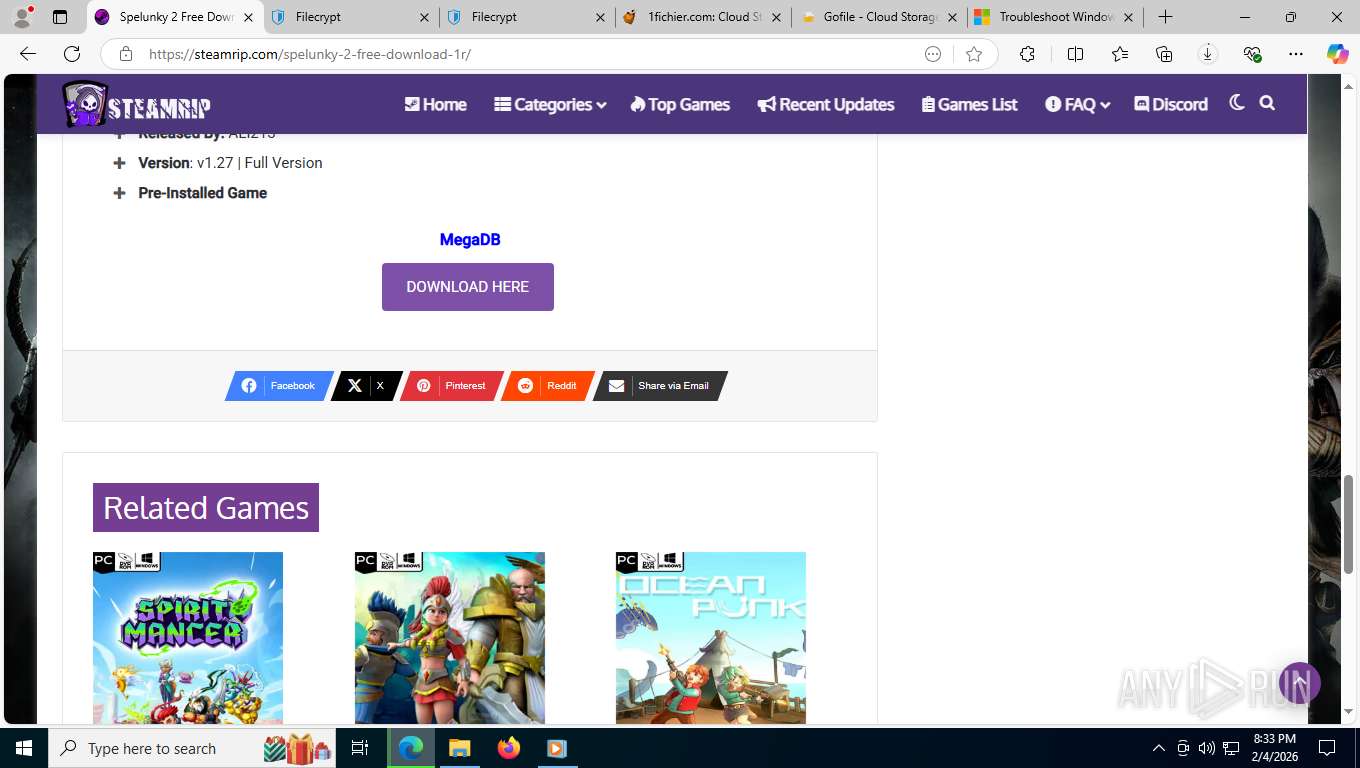Open the Spirit Mancer game thumbnail
Screen dimensions: 1360x768
coord(188,638)
